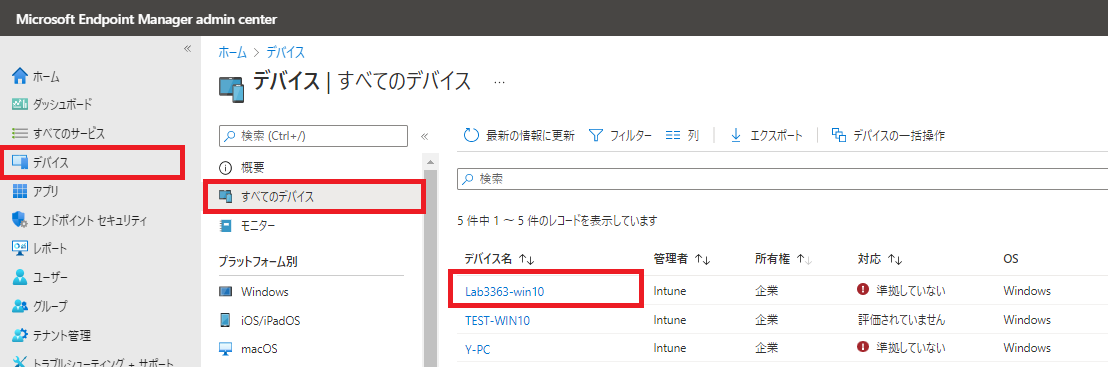Open the アプリ grid icon
Viewport: 1108px width, 367px height.
pyautogui.click(x=20, y=191)
